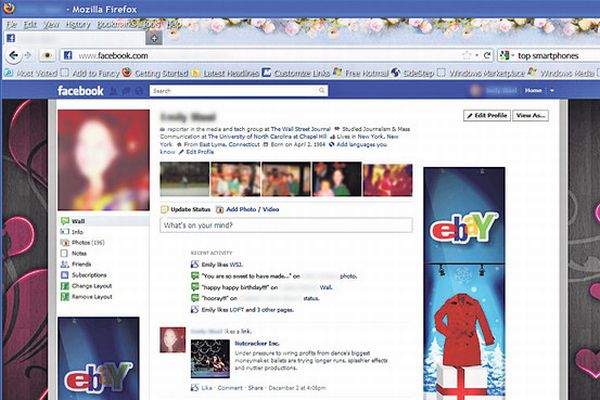Click the Firefox back arrow button

[13, 56]
